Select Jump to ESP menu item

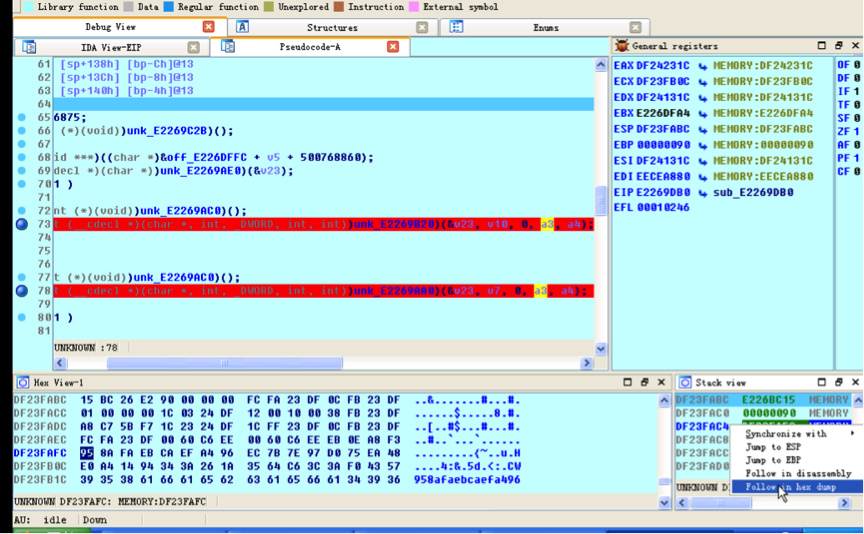tap(796, 447)
